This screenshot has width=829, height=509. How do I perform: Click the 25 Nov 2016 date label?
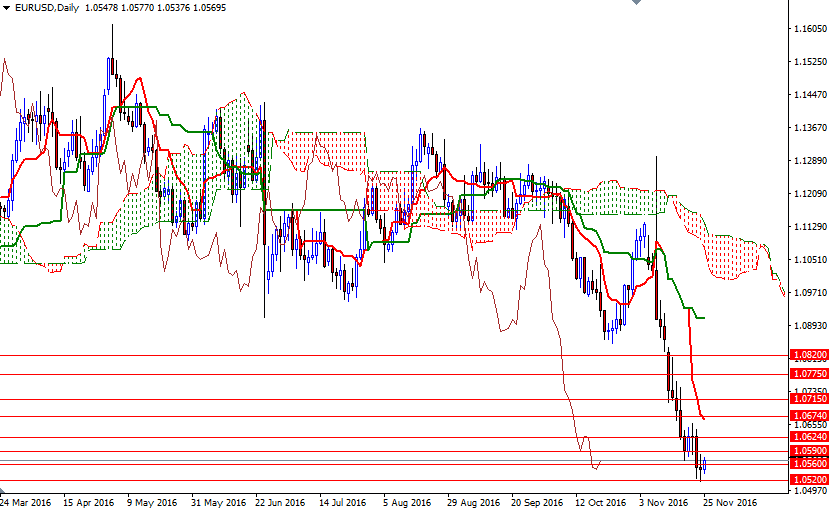click(730, 503)
